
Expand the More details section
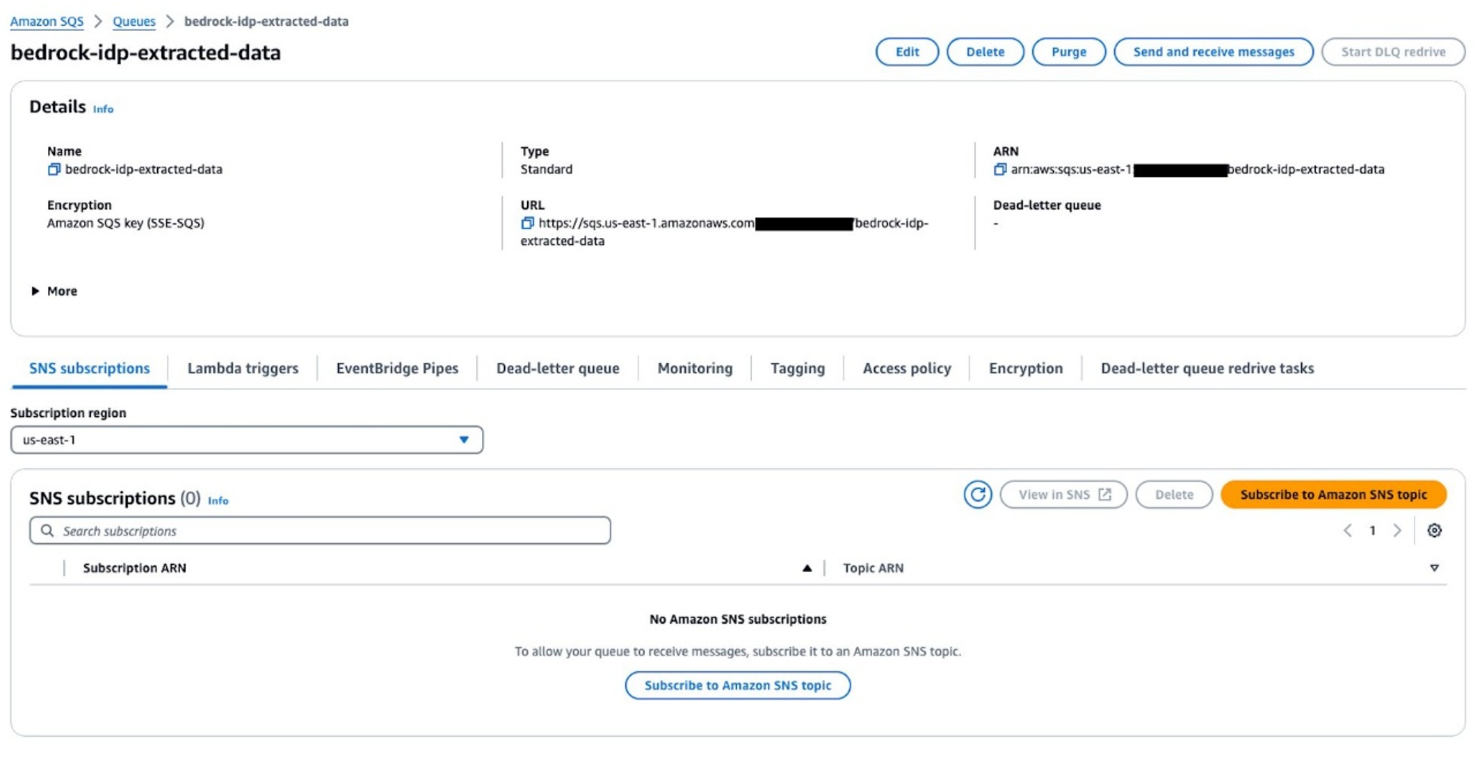pos(54,291)
